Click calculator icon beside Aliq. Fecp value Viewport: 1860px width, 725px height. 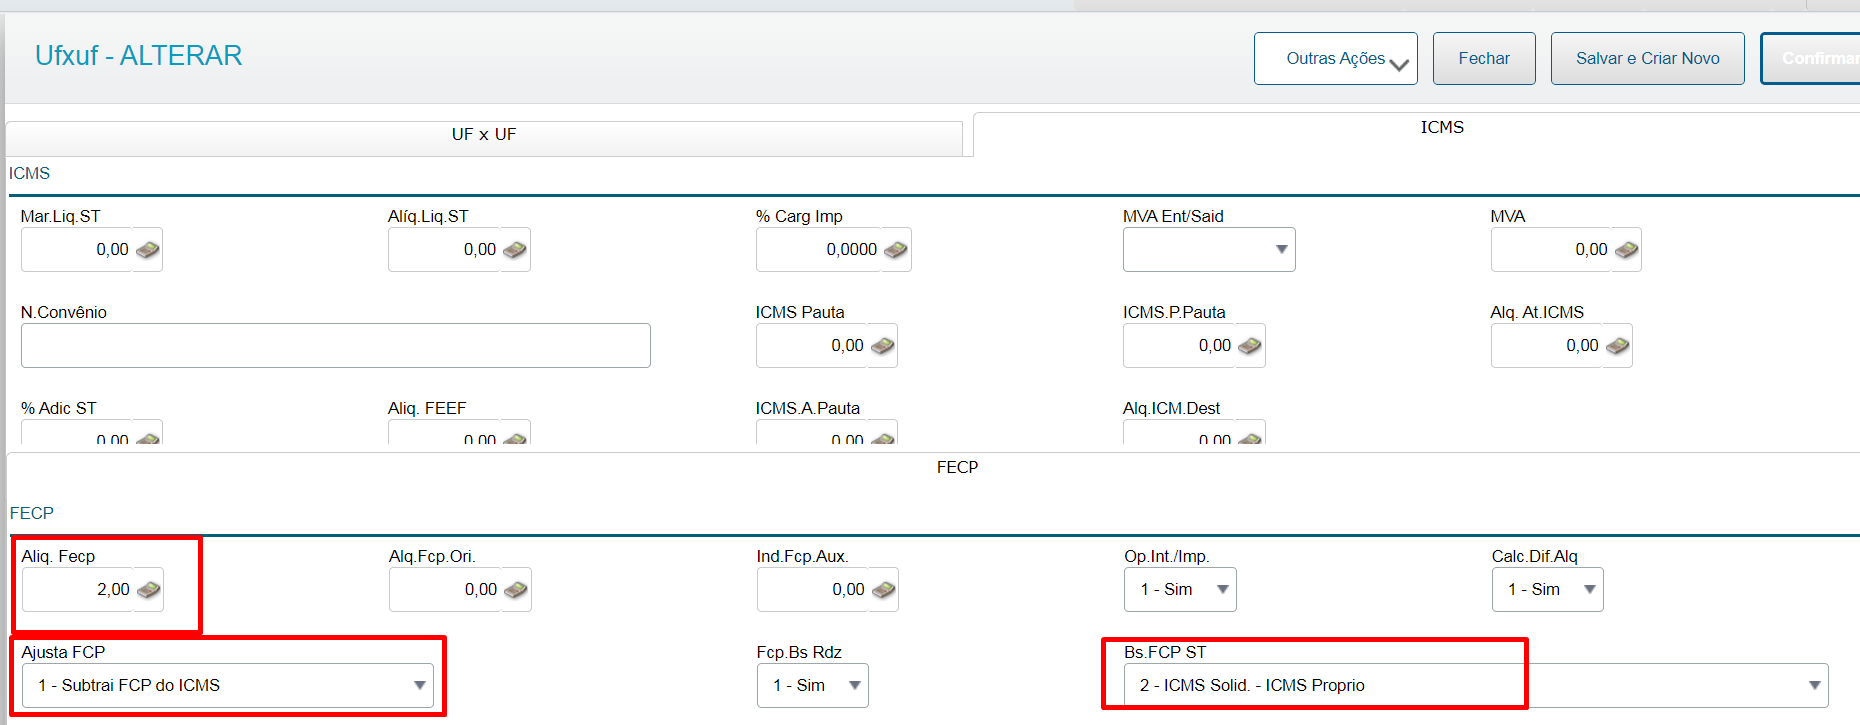(x=148, y=590)
